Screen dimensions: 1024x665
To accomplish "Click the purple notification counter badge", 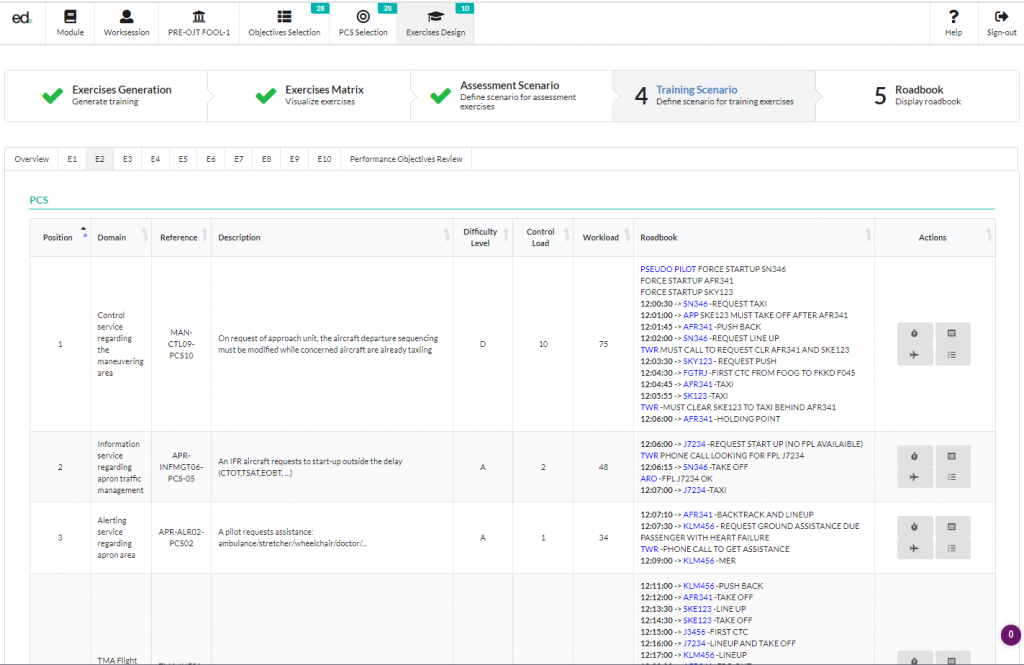I will point(1010,634).
